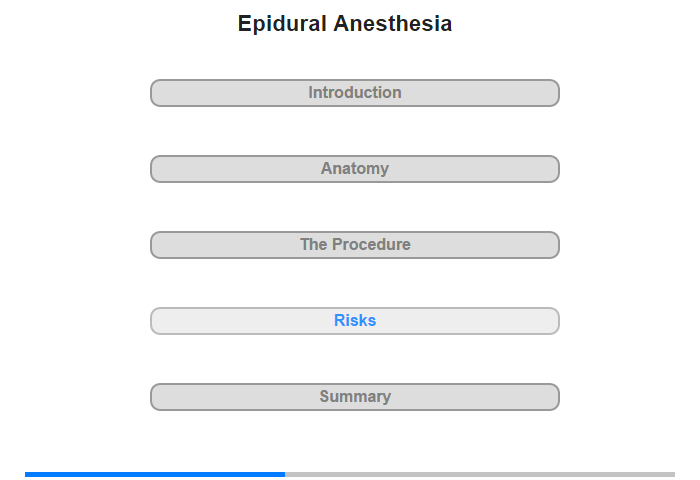This screenshot has height=480, width=700.
Task: Choose the Summary menu entry
Action: point(355,397)
